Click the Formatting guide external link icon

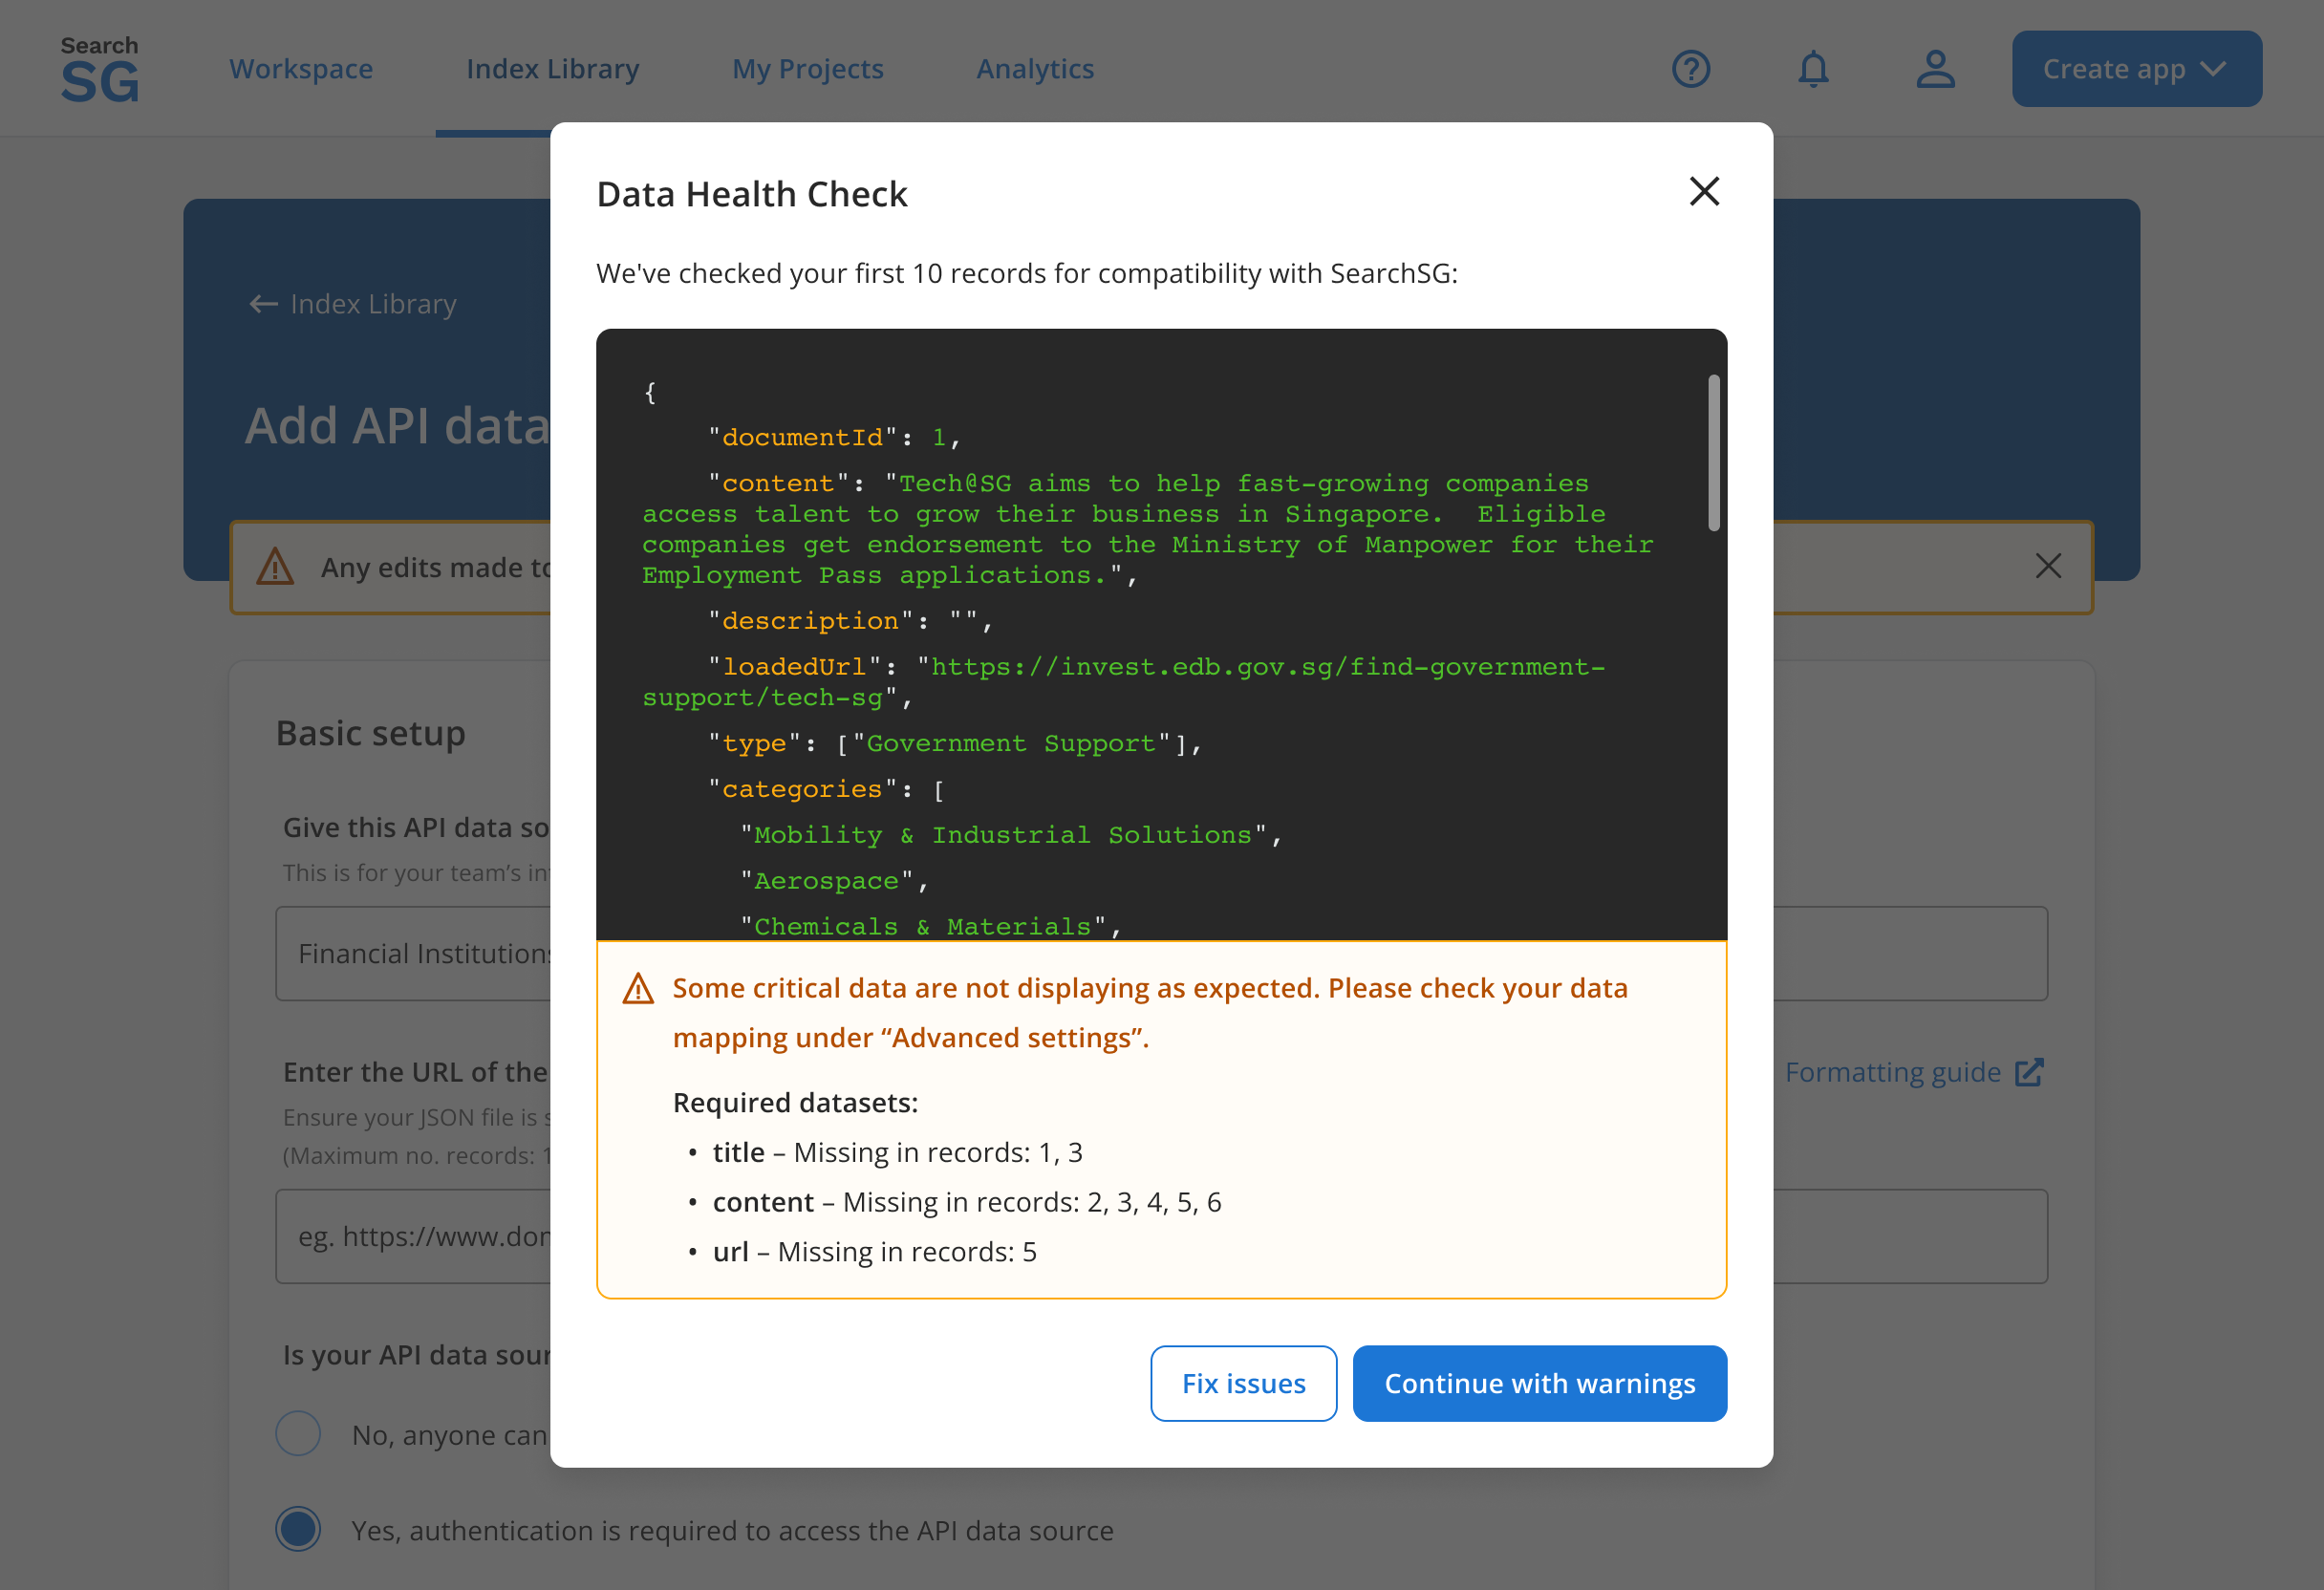pyautogui.click(x=2029, y=1072)
